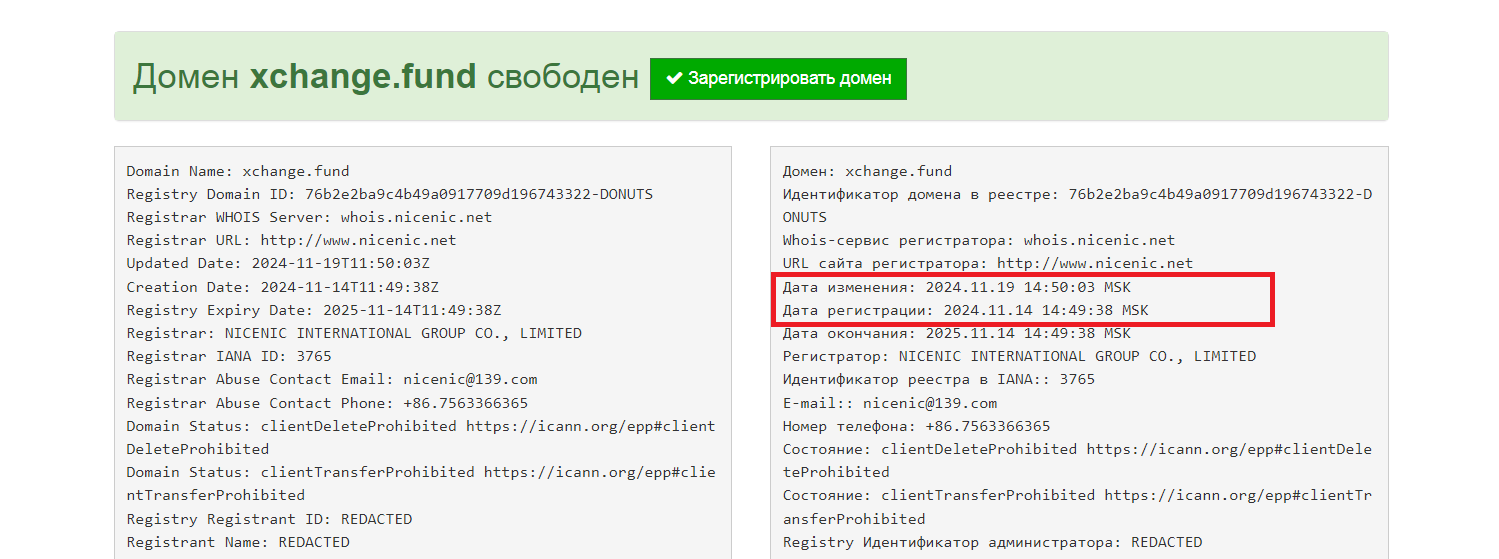1499x559 pixels.
Task: Select the line 'Creation Date: 2024-11-14T11:49:38Z'
Action: pos(282,287)
